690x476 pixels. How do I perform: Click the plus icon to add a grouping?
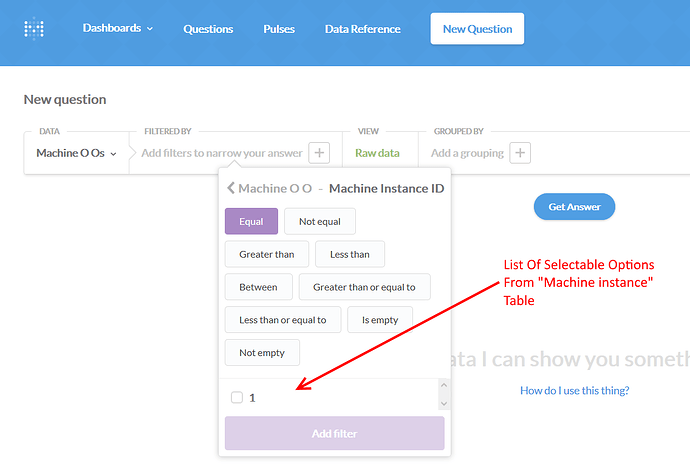[520, 153]
